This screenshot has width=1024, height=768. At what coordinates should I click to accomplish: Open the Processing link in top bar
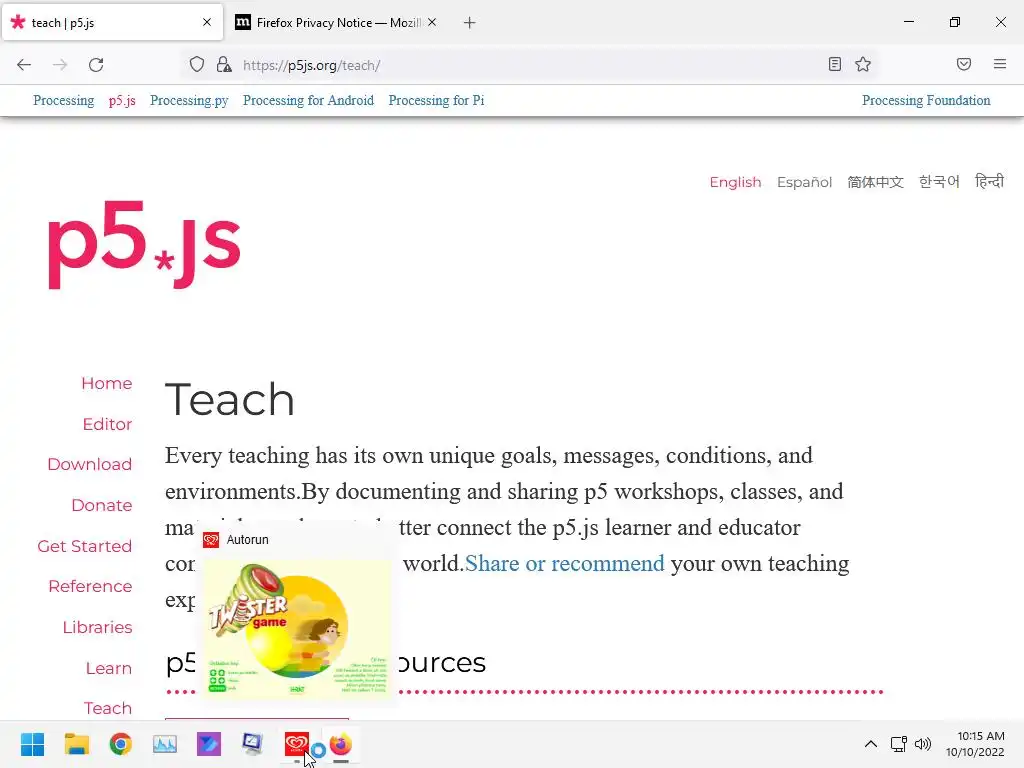click(63, 100)
